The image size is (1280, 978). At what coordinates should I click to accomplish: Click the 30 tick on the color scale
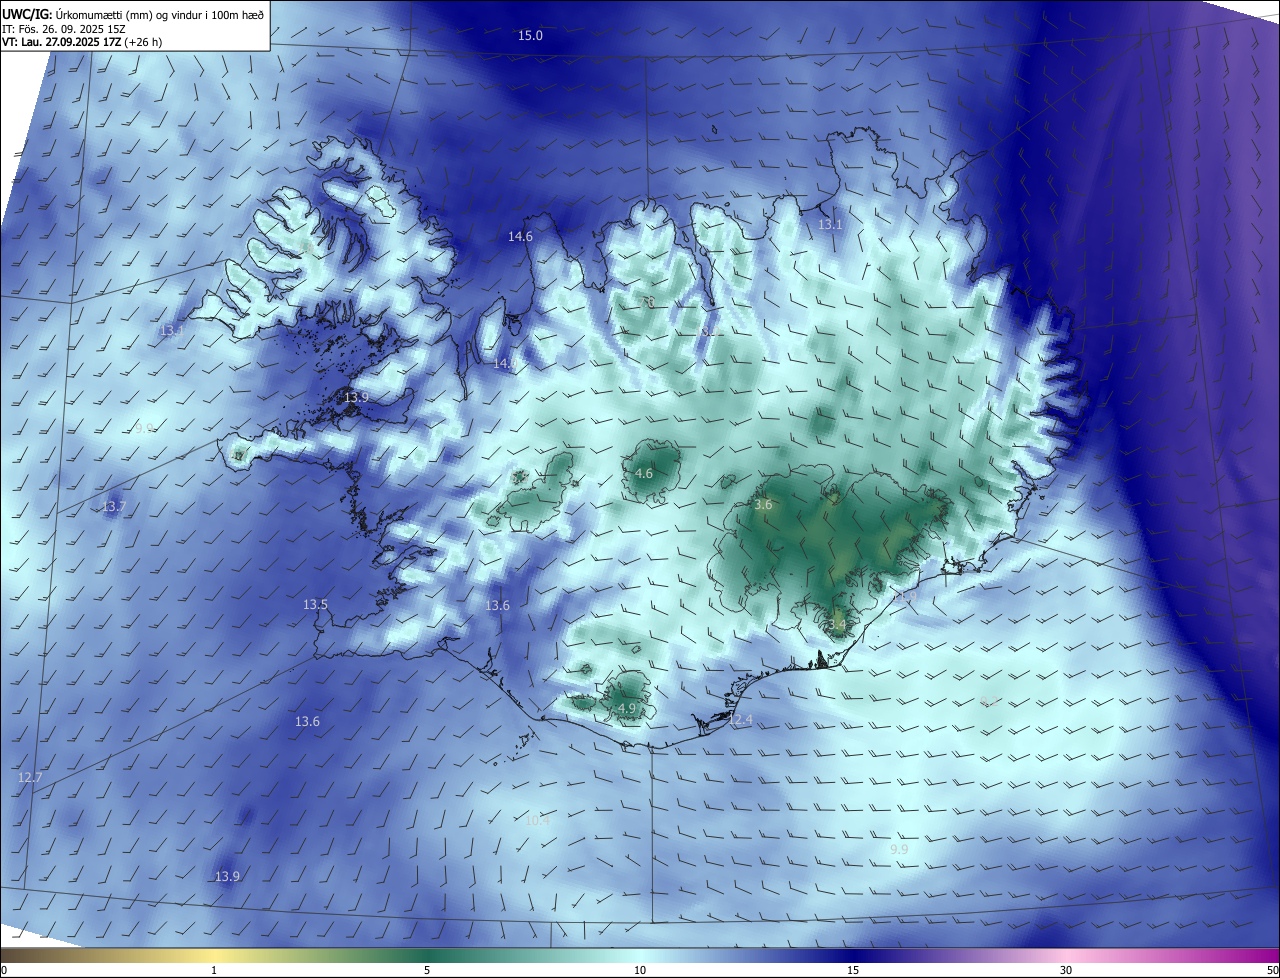[x=1066, y=970]
